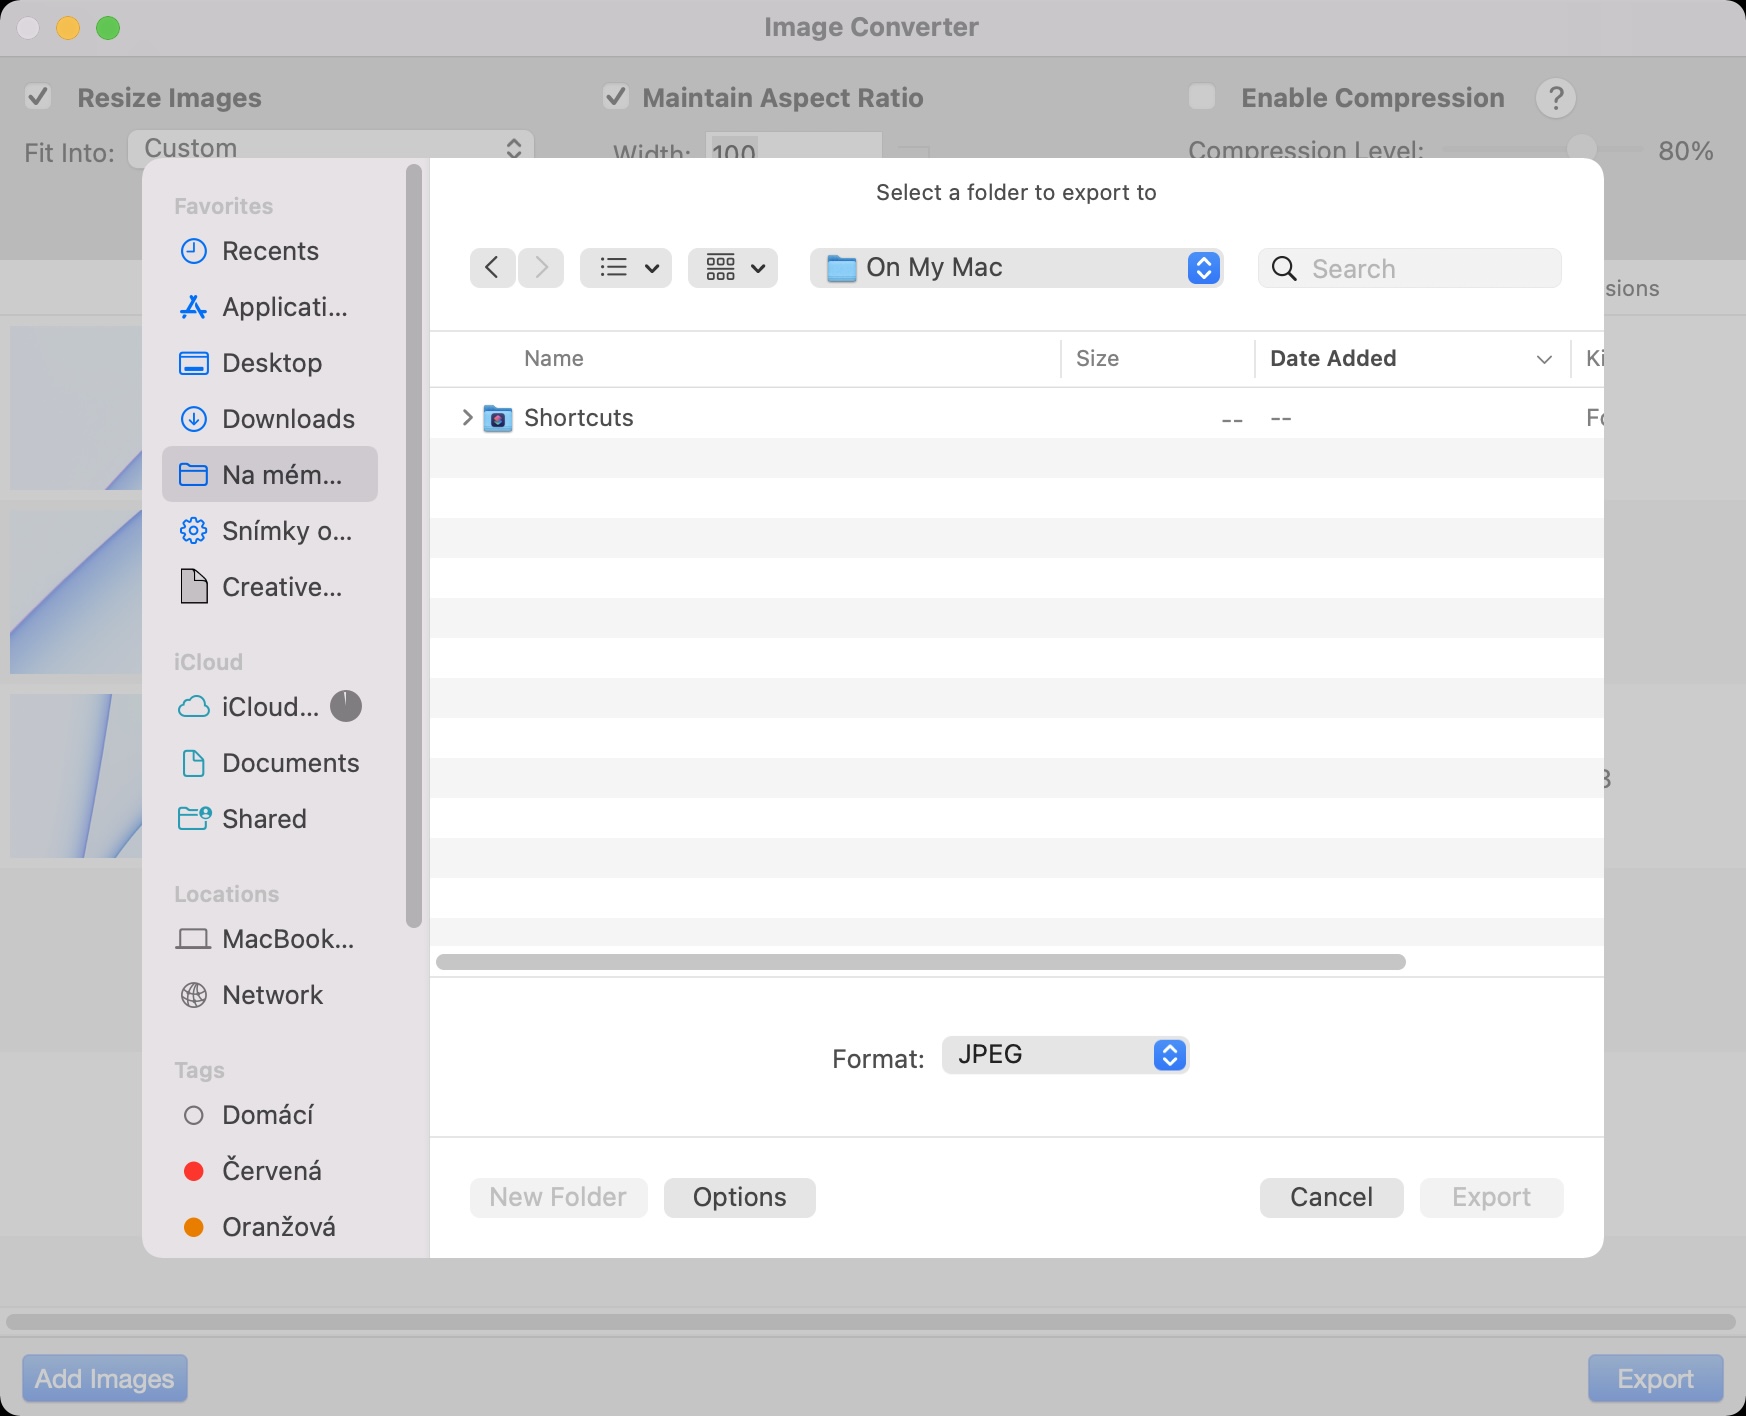
Task: Open the grid grouping options button
Action: (733, 268)
